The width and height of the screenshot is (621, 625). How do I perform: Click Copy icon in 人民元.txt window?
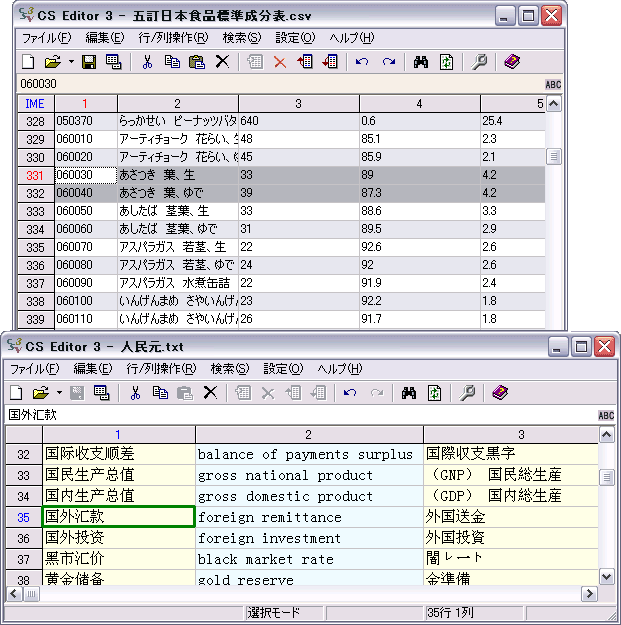[160, 393]
